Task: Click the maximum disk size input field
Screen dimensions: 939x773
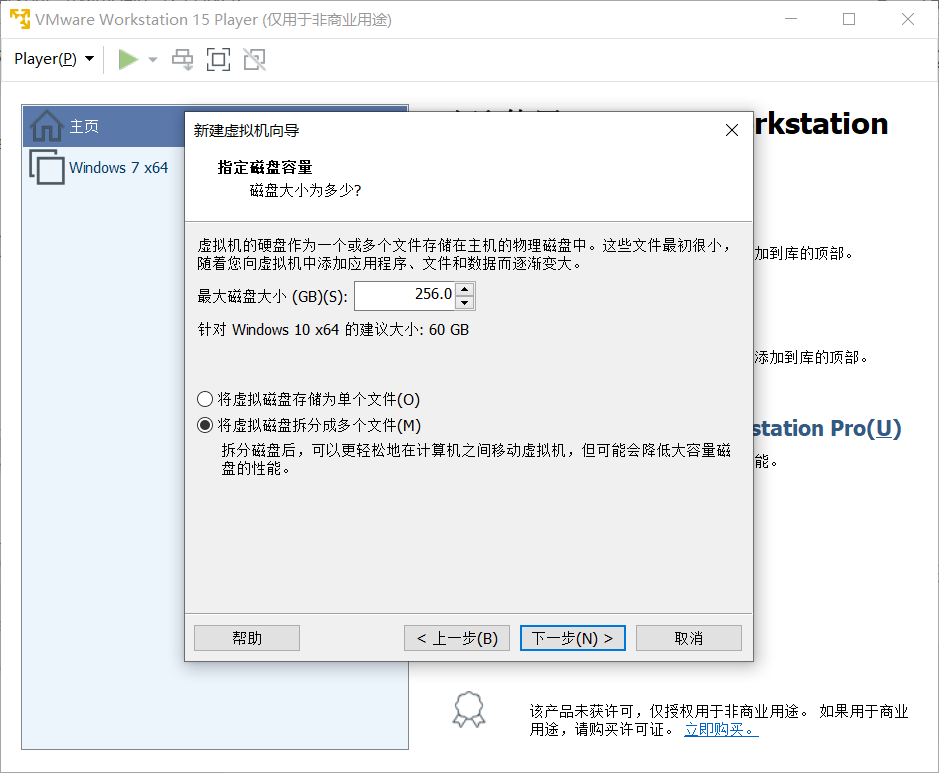Action: coord(405,295)
